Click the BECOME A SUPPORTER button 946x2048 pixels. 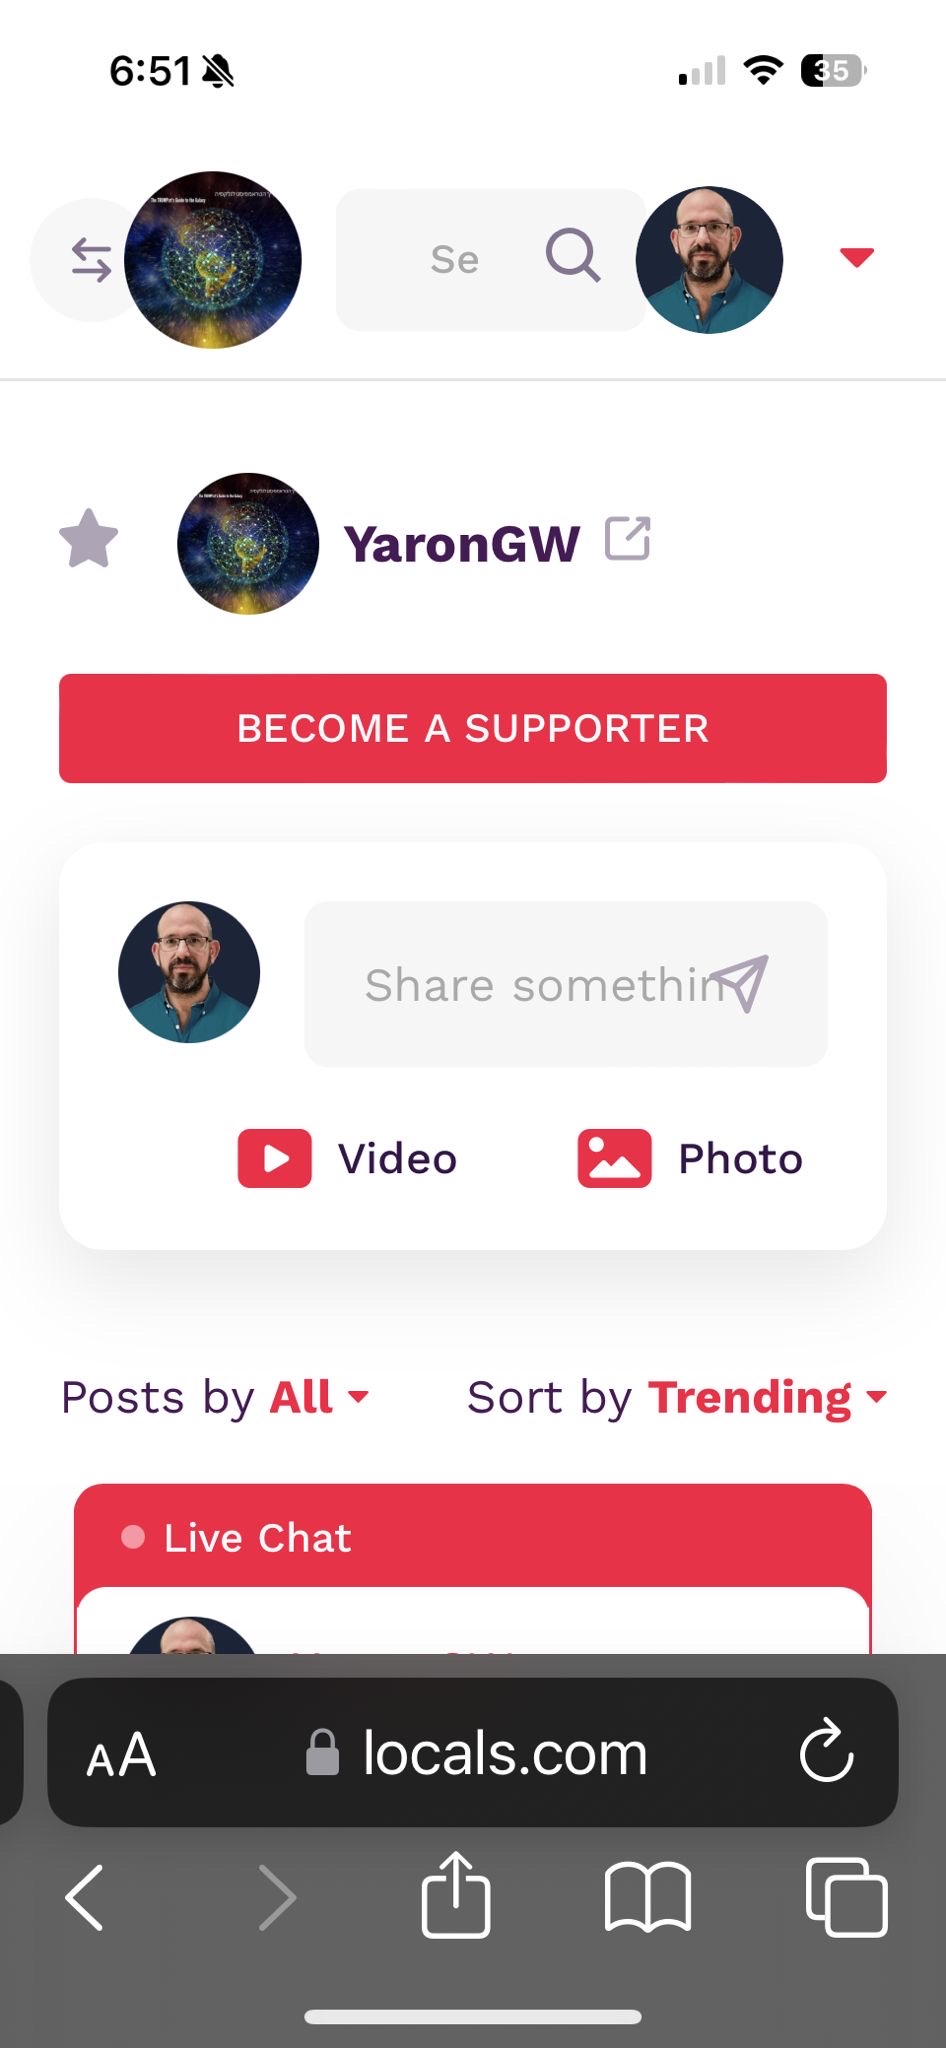[x=473, y=728]
